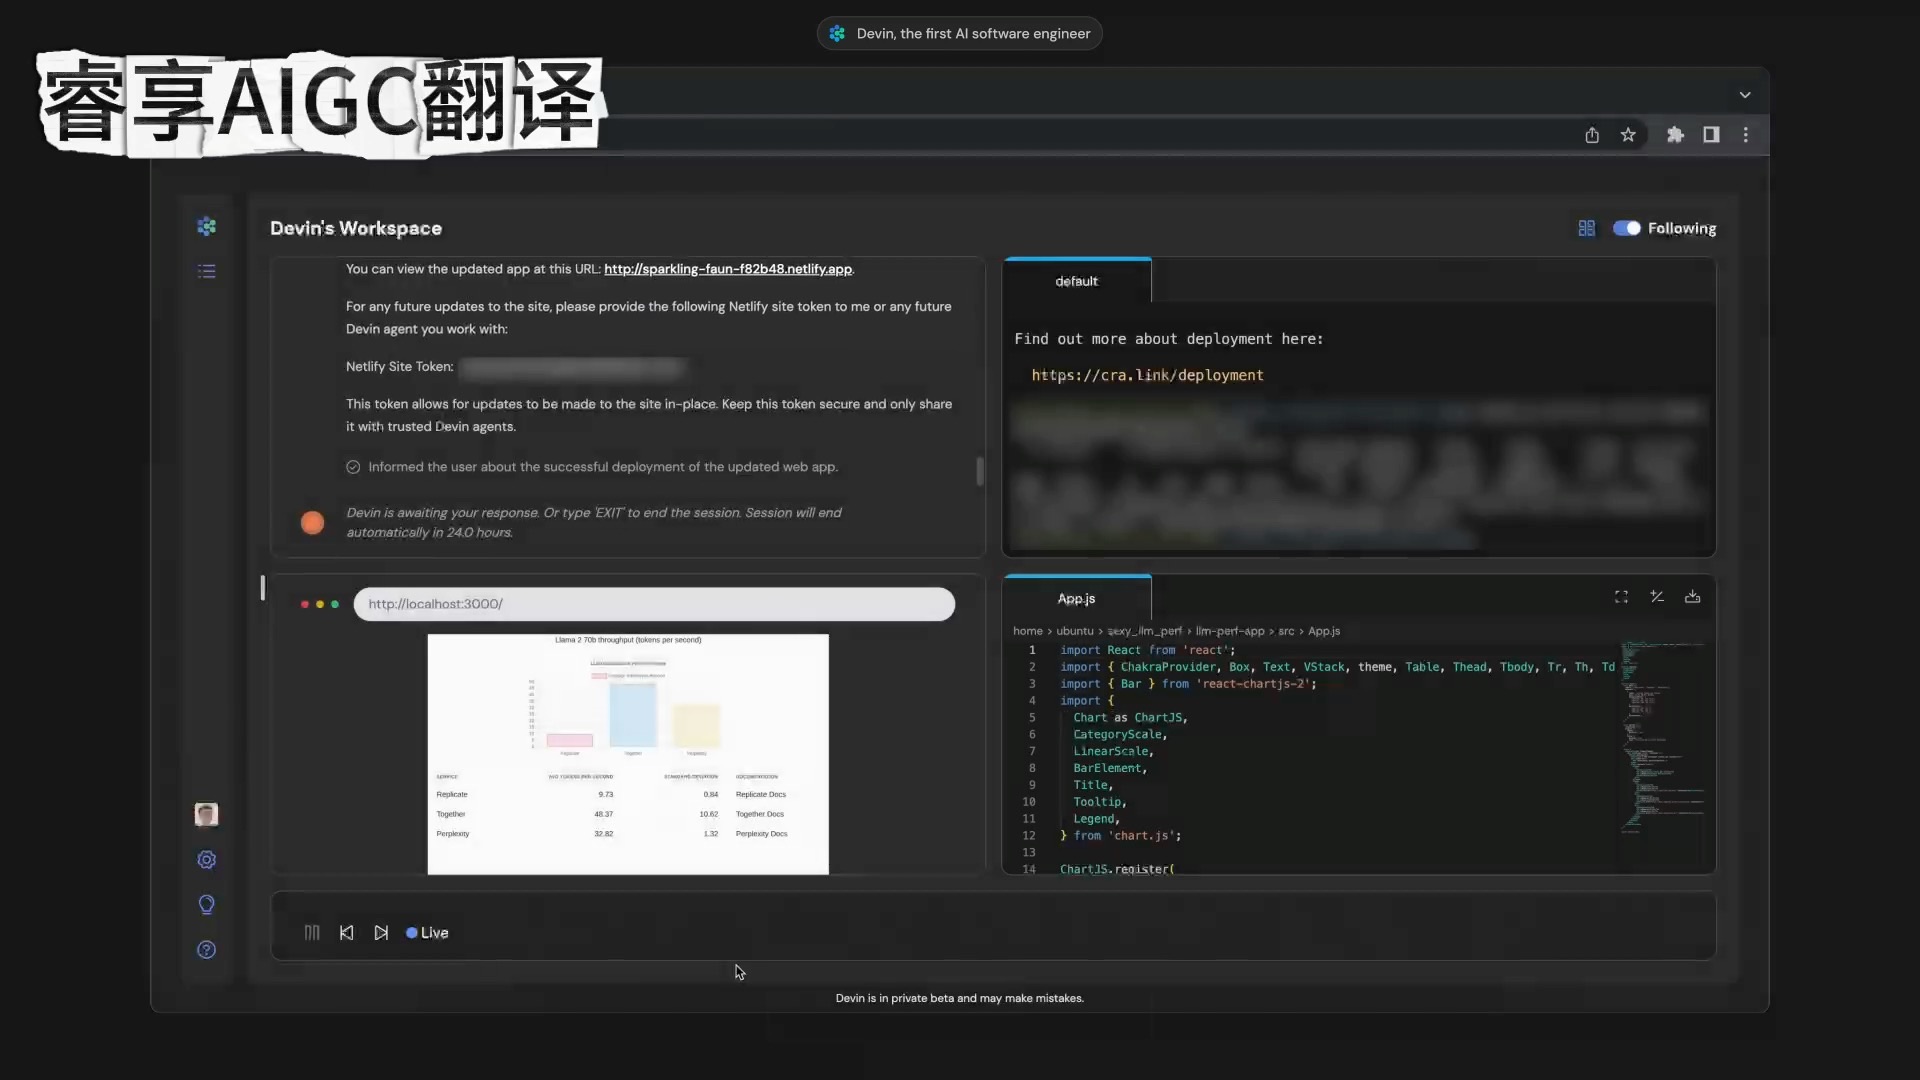1920x1080 pixels.
Task: Open the cra.link/deployment URL in terminal
Action: point(1147,375)
